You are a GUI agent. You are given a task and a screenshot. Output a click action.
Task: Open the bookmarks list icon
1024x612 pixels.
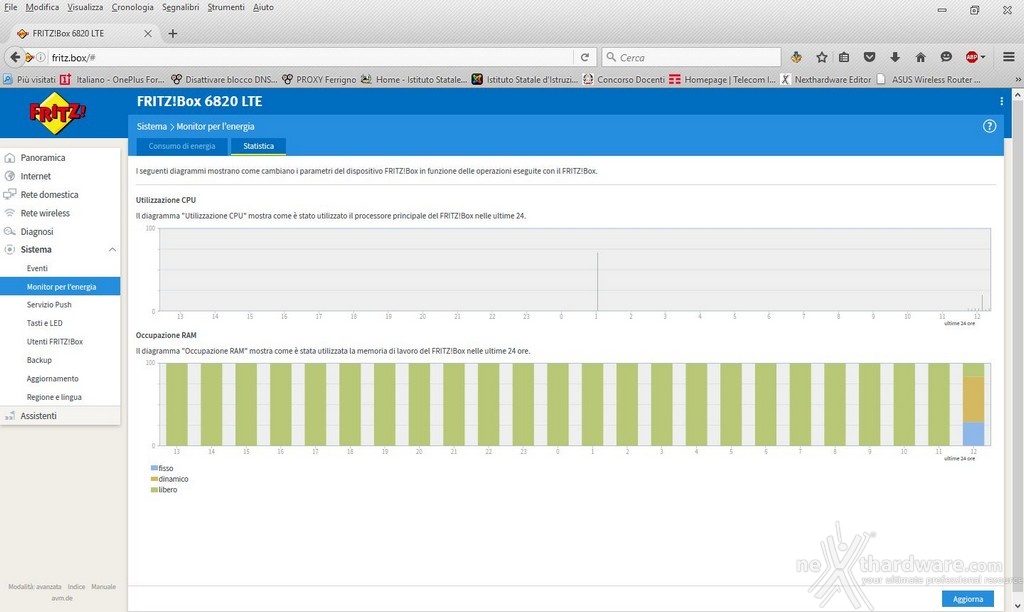coord(844,57)
